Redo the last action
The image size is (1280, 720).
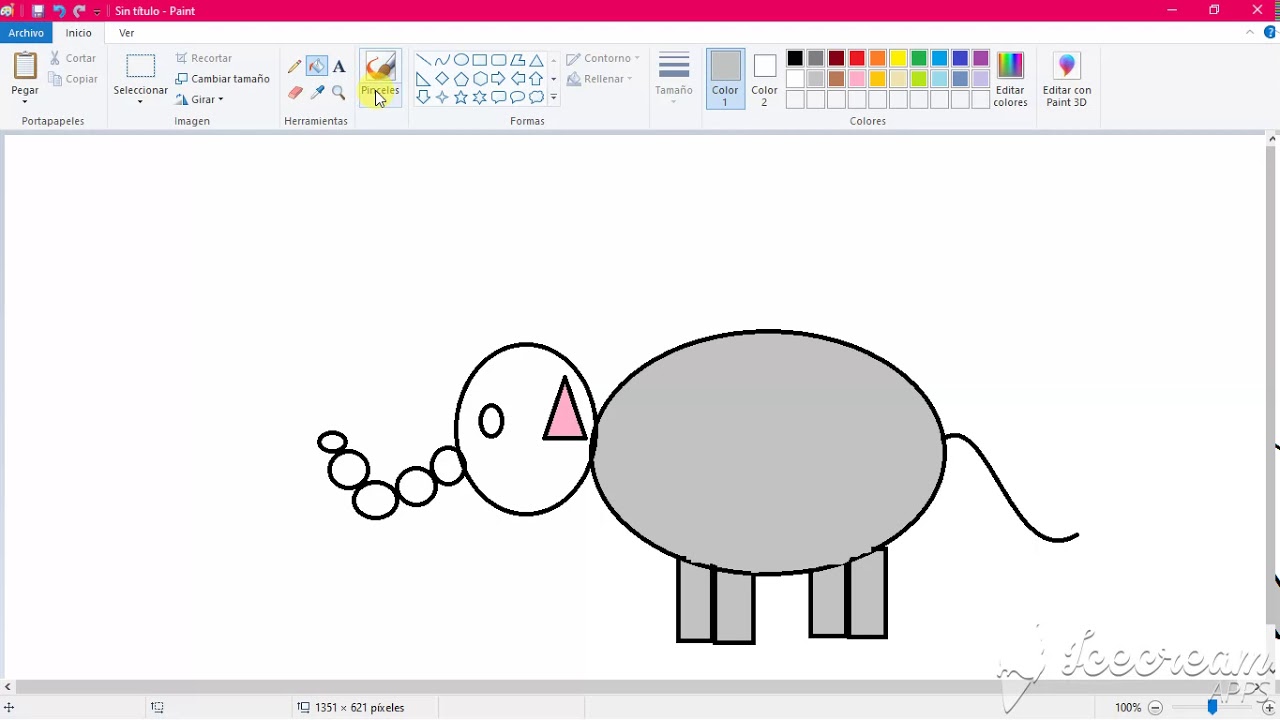tap(79, 11)
